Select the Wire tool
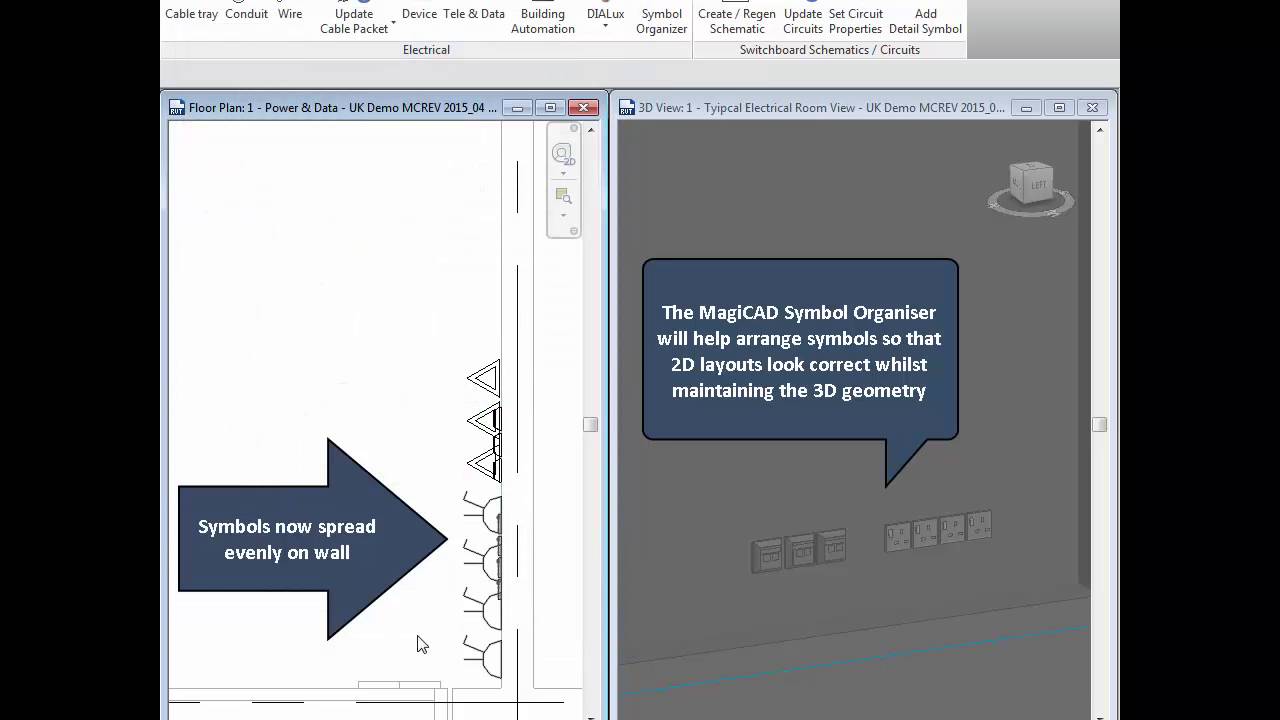The width and height of the screenshot is (1280, 720). [x=290, y=14]
